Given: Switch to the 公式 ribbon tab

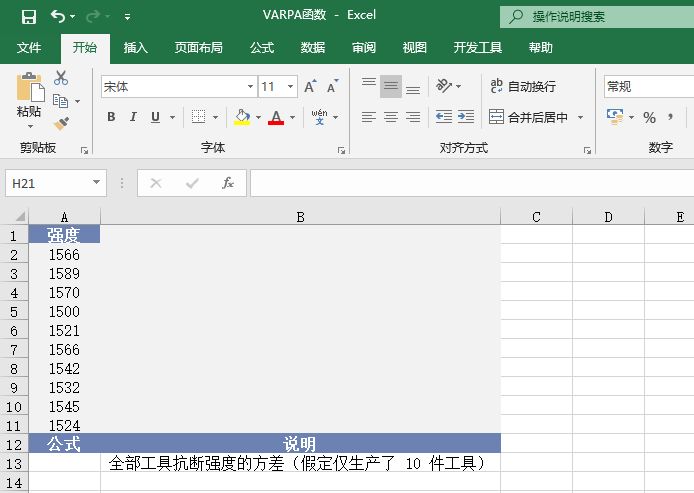Looking at the screenshot, I should tap(262, 47).
